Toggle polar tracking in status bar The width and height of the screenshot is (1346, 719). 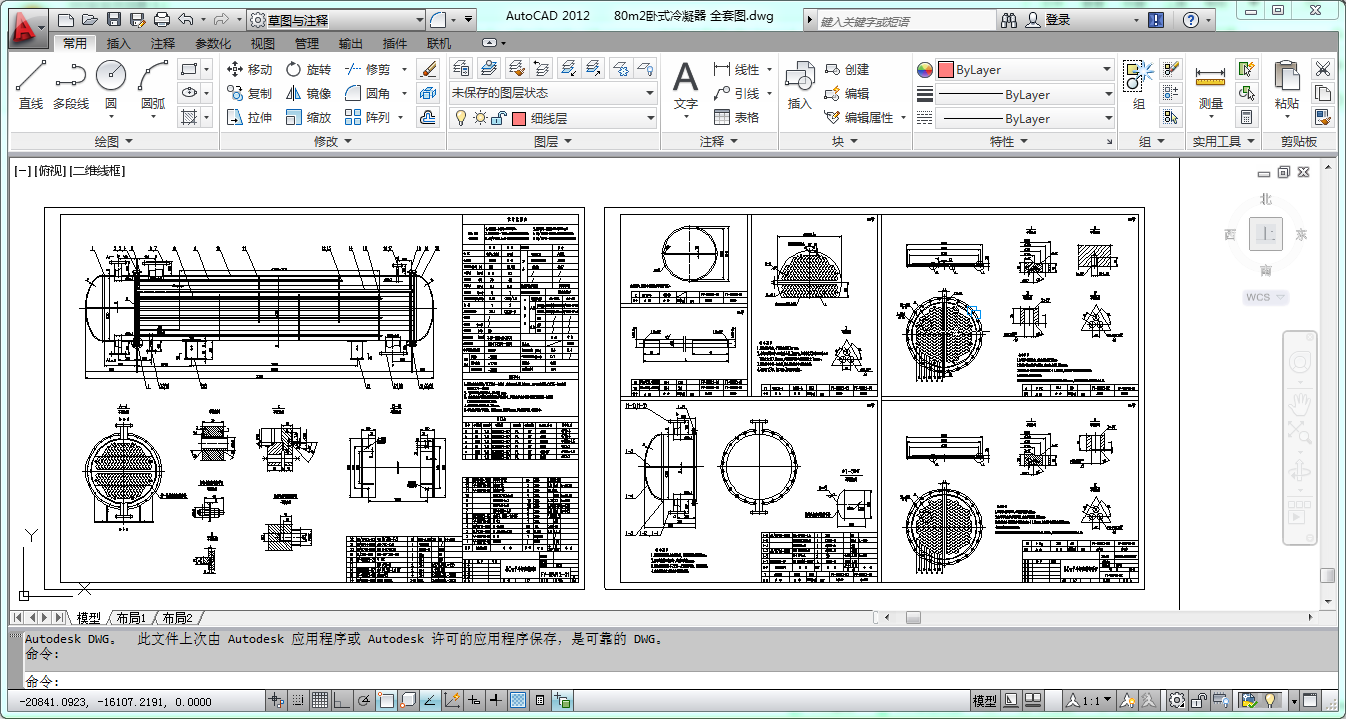(x=364, y=700)
